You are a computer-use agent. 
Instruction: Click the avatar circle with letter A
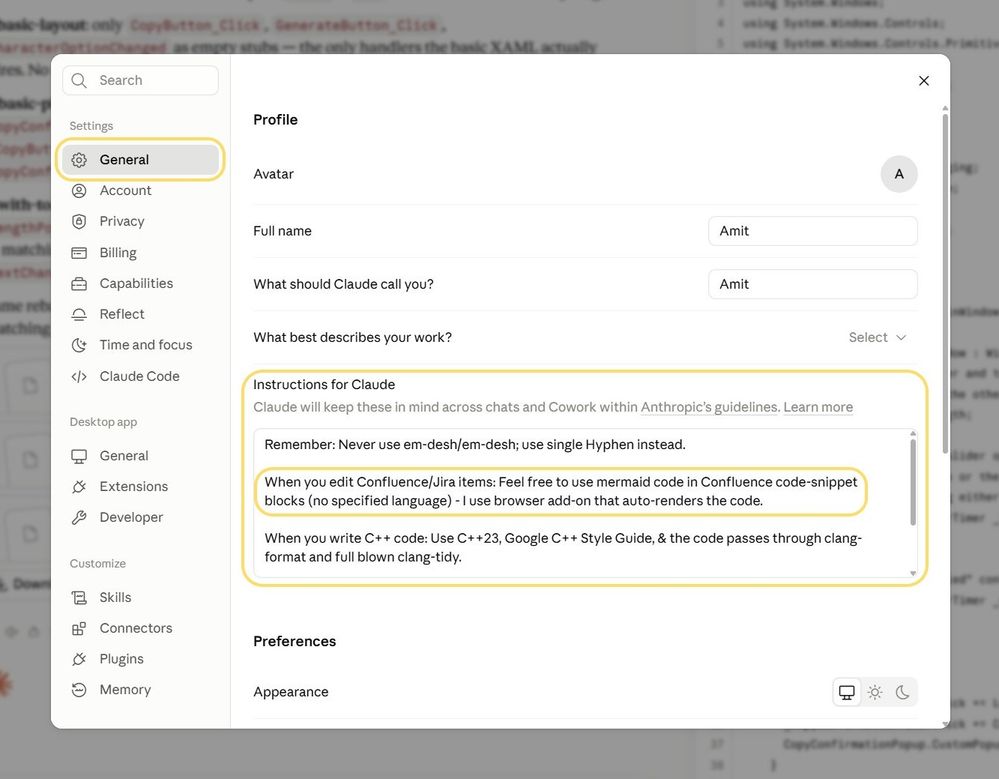pos(899,174)
